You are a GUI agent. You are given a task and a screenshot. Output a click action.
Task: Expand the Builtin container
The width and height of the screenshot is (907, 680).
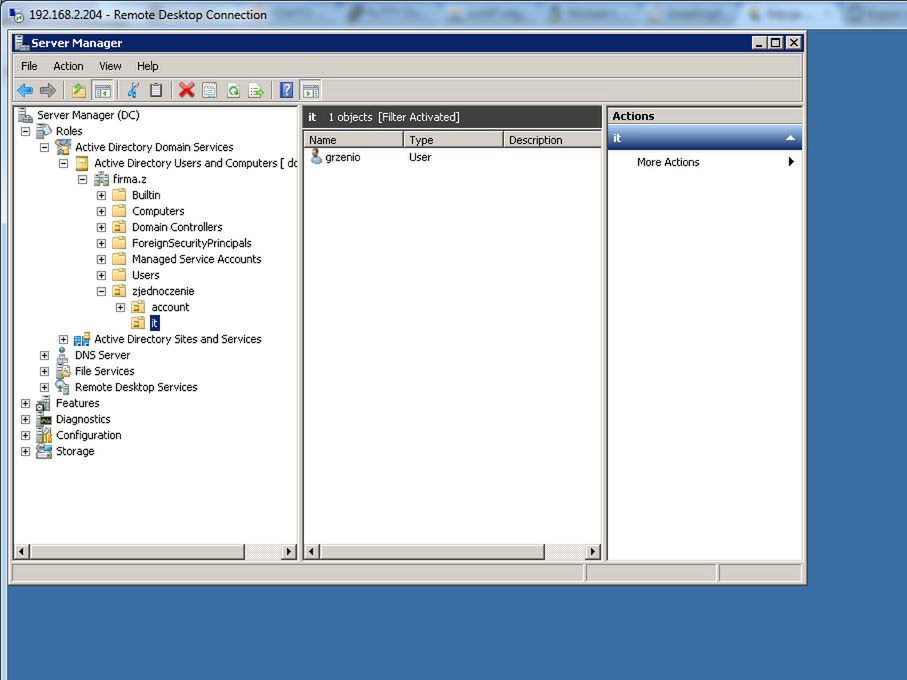point(101,195)
